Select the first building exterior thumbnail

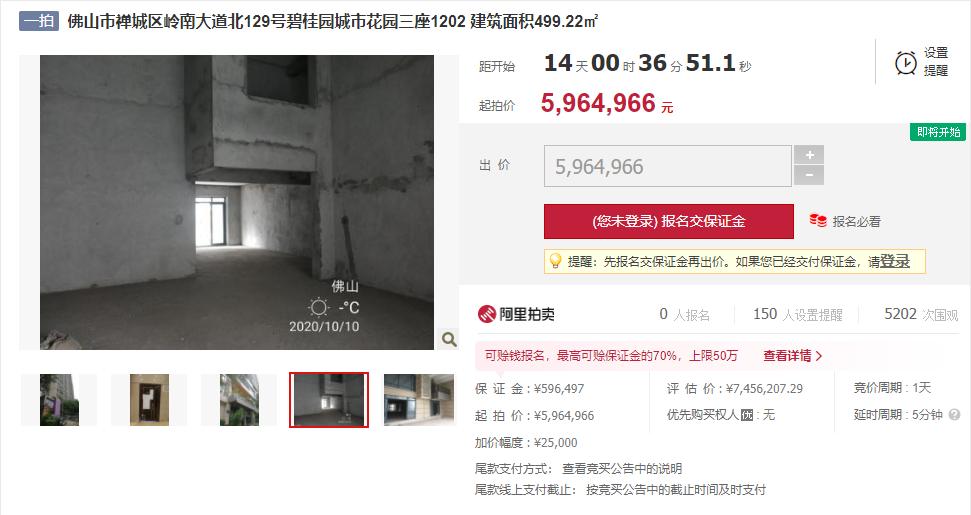[59, 400]
